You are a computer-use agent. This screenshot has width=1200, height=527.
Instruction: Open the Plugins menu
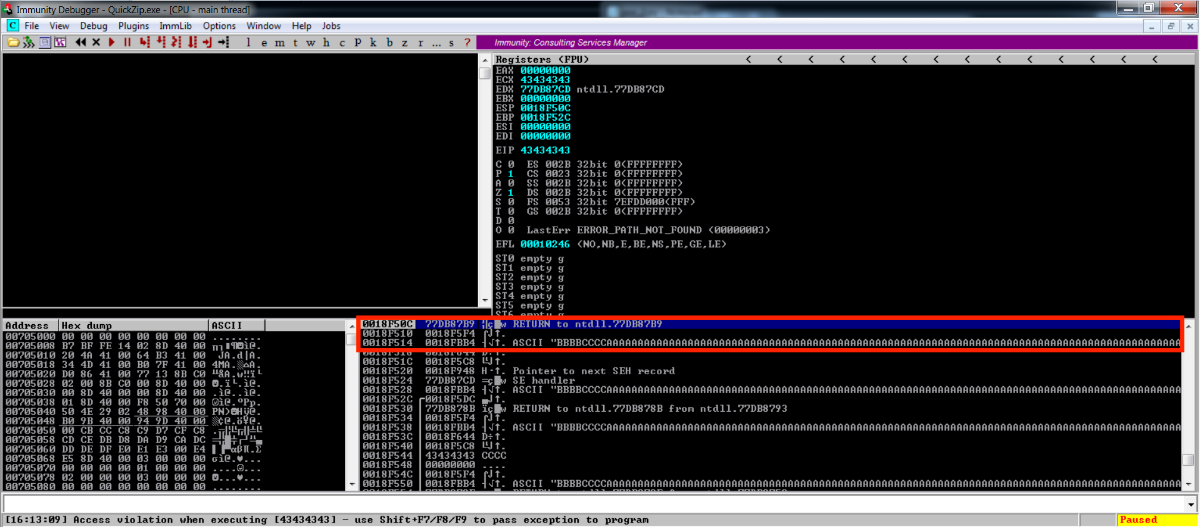(133, 25)
